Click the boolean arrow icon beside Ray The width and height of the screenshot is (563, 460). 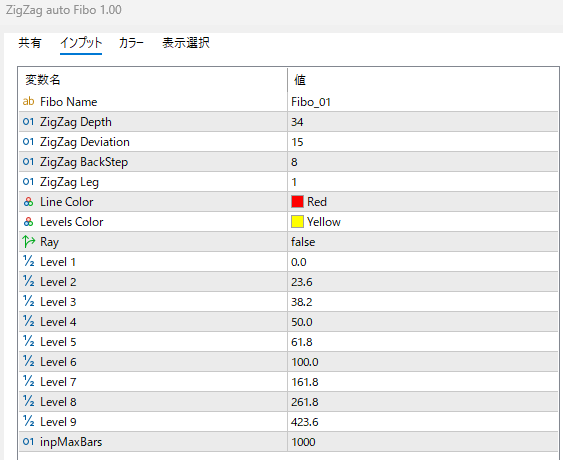click(28, 242)
